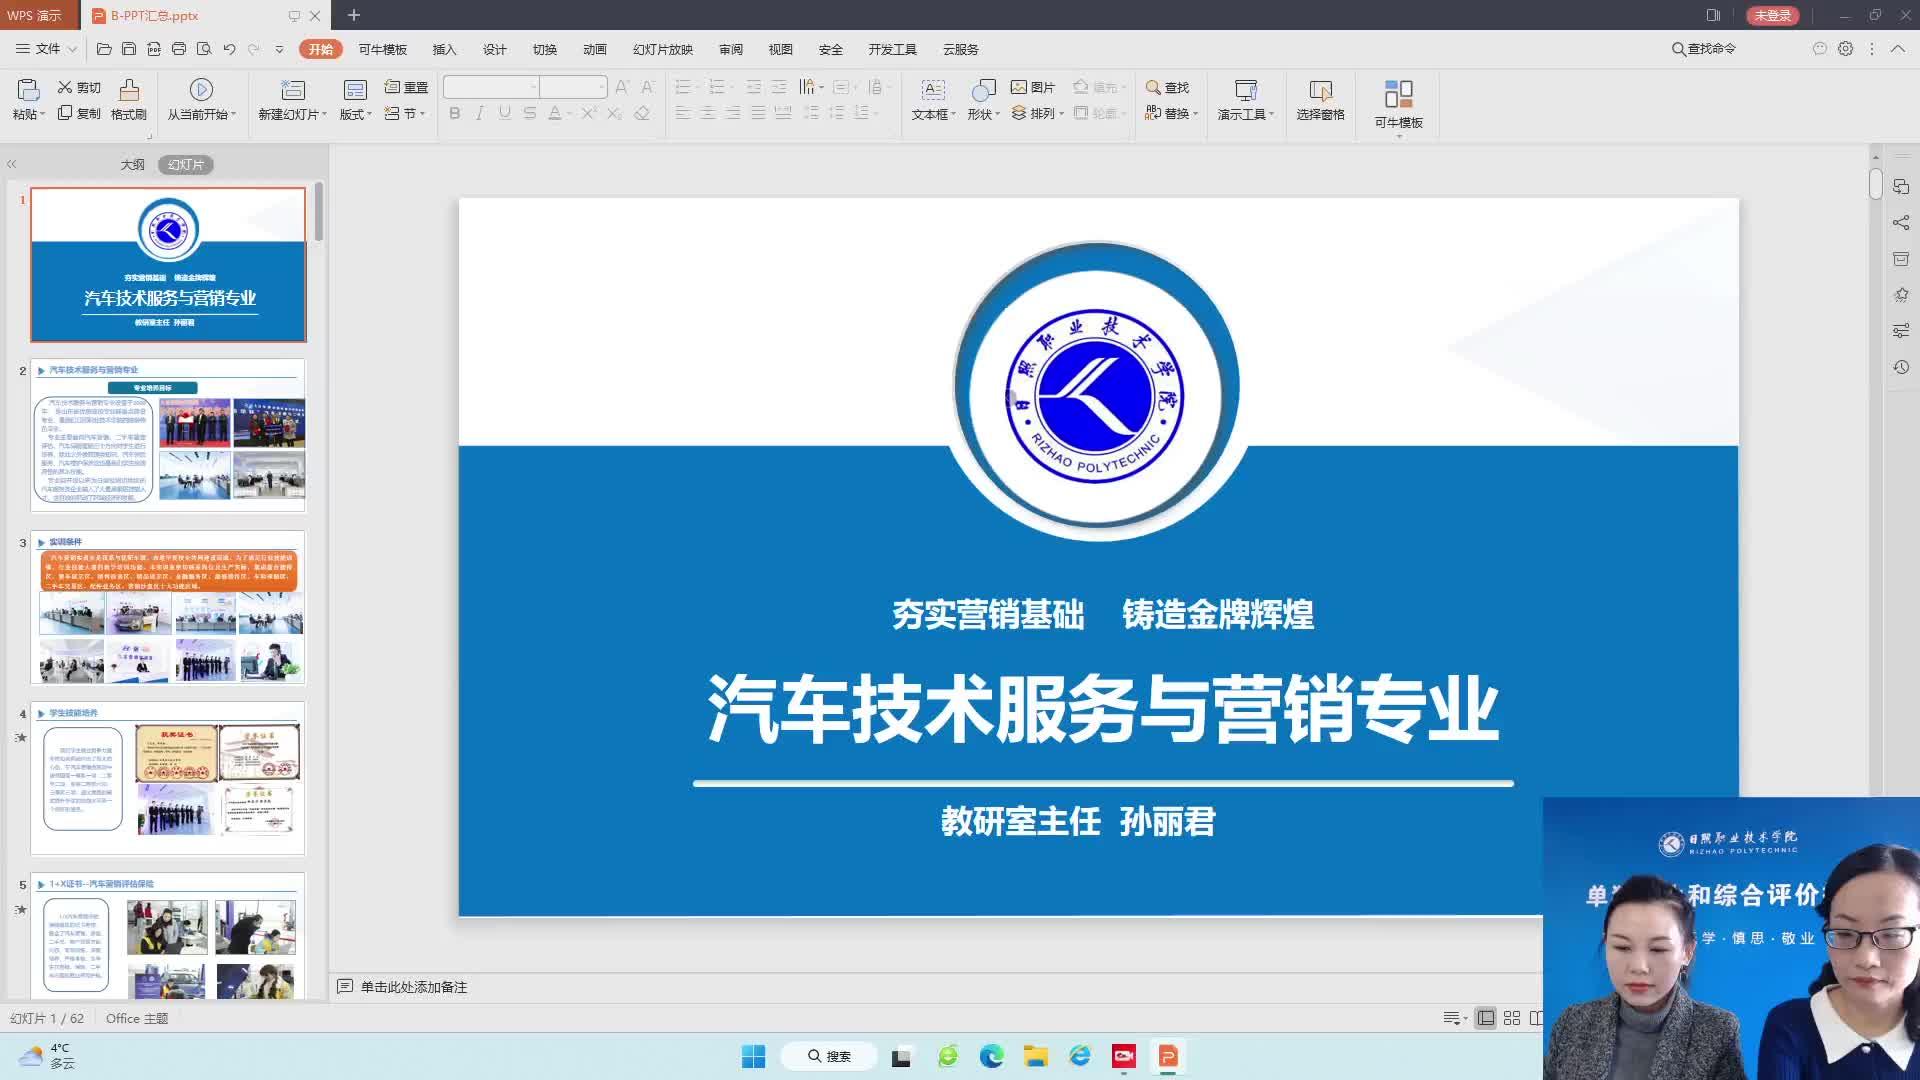Viewport: 1920px width, 1080px height.
Task: Expand the 粘贴 paste dropdown arrow
Action: pyautogui.click(x=42, y=115)
